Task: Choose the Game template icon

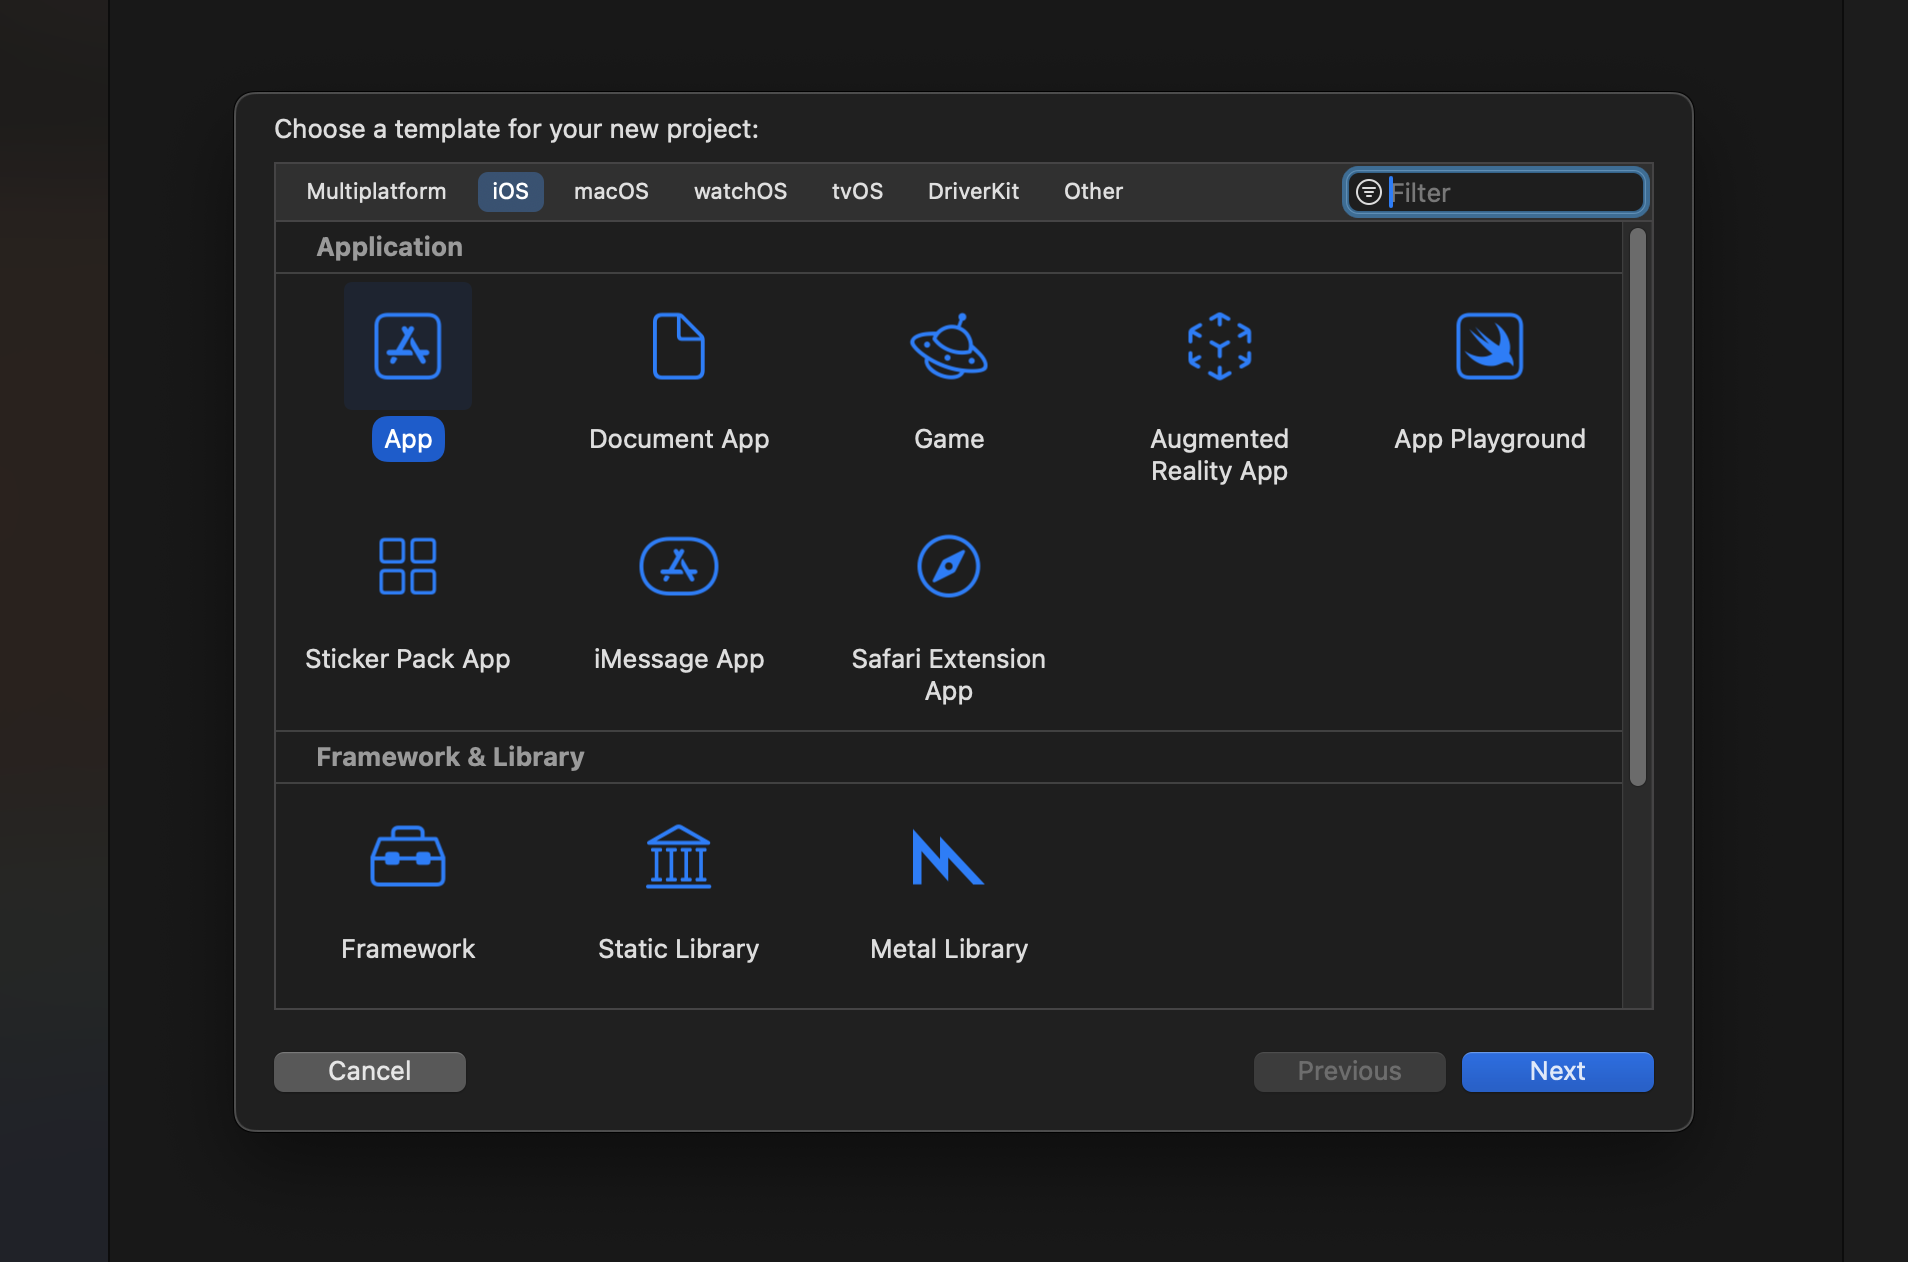Action: [x=949, y=346]
